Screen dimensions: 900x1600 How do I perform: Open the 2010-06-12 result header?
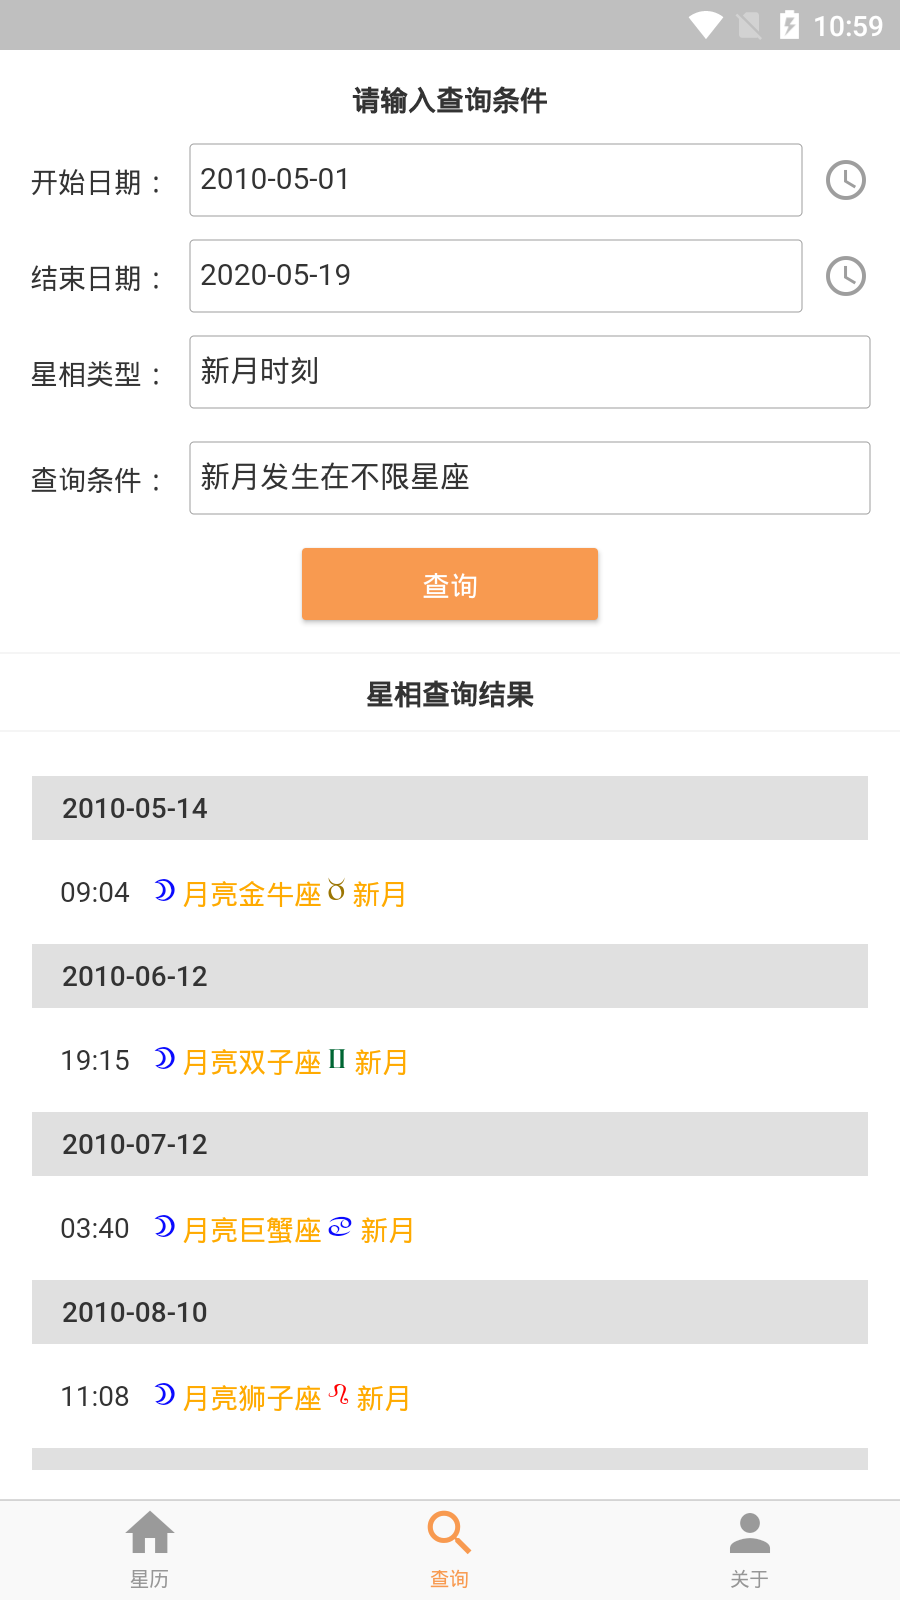pyautogui.click(x=450, y=976)
